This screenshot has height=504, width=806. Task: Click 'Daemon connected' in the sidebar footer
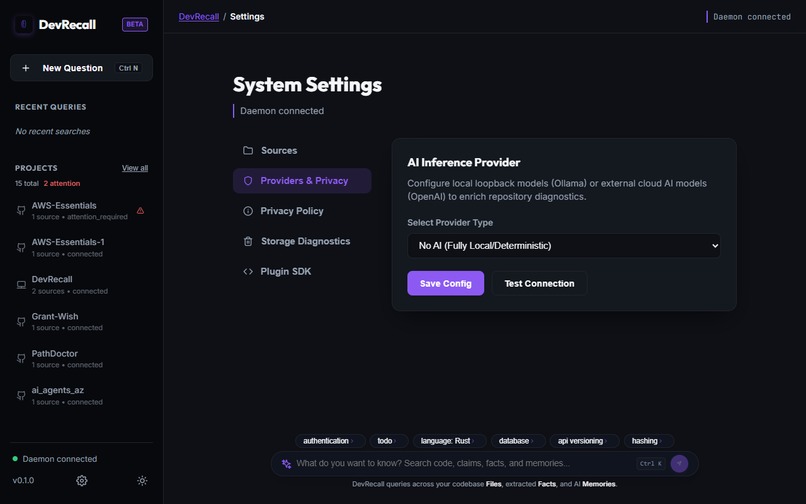tap(60, 459)
